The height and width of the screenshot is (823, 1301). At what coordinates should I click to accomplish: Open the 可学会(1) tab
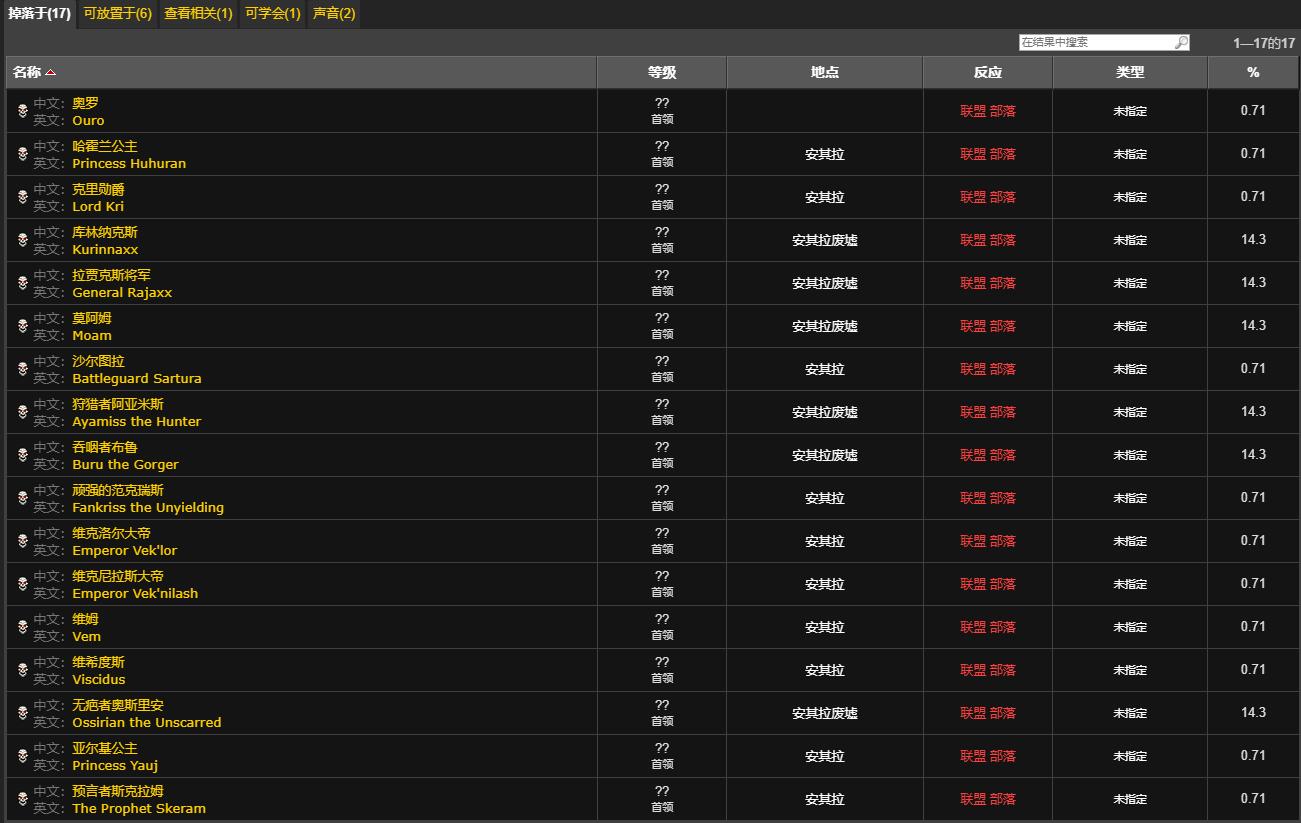pyautogui.click(x=273, y=14)
